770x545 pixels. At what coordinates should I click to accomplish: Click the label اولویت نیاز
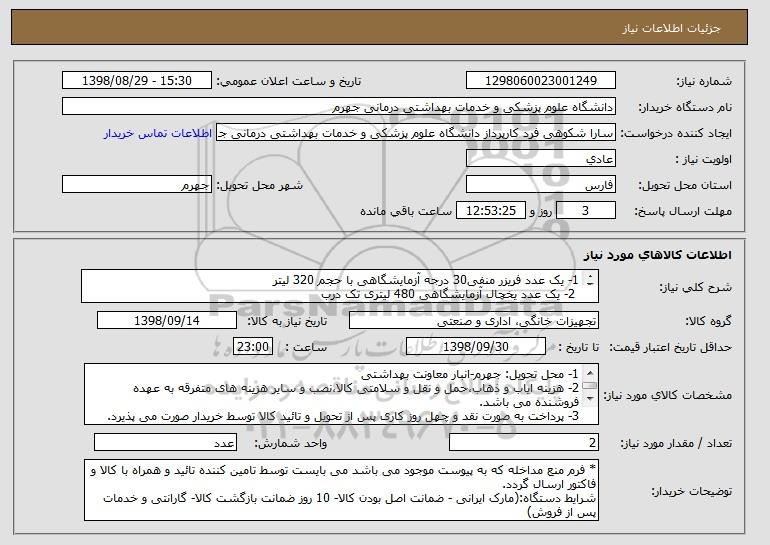pos(704,159)
